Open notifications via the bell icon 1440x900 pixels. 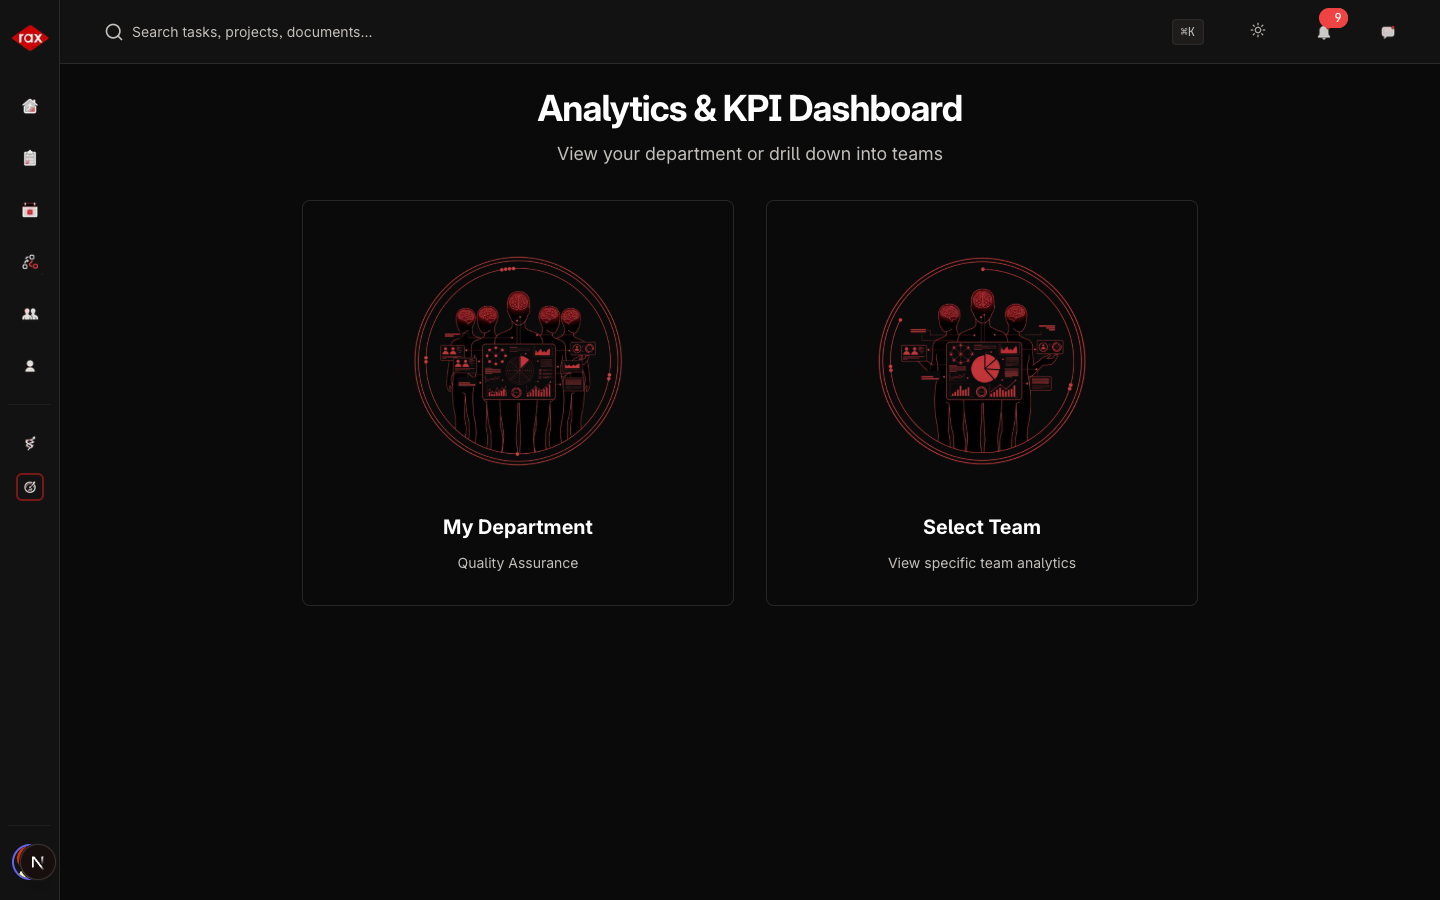(1324, 33)
